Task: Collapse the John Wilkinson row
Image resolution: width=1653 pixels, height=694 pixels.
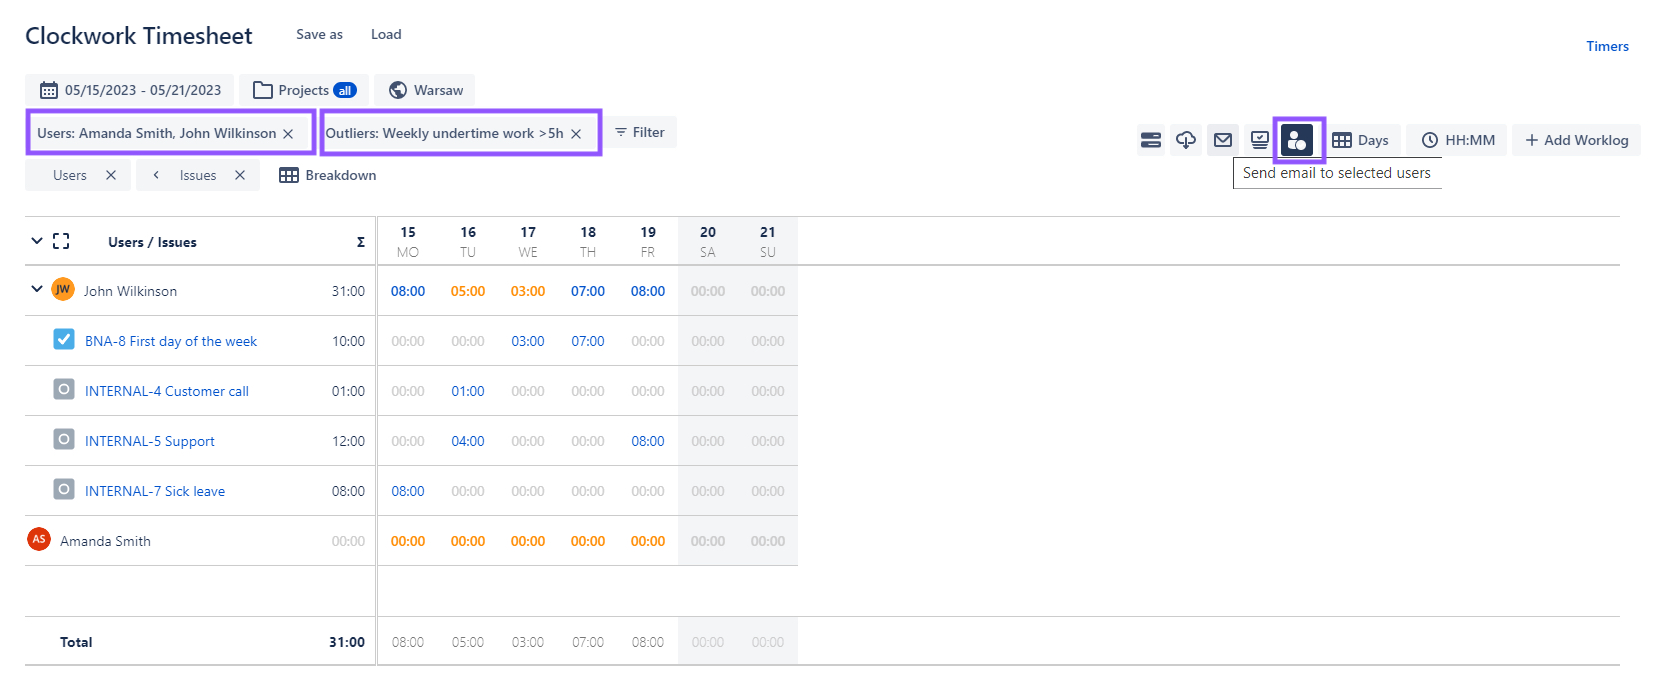Action: 37,290
